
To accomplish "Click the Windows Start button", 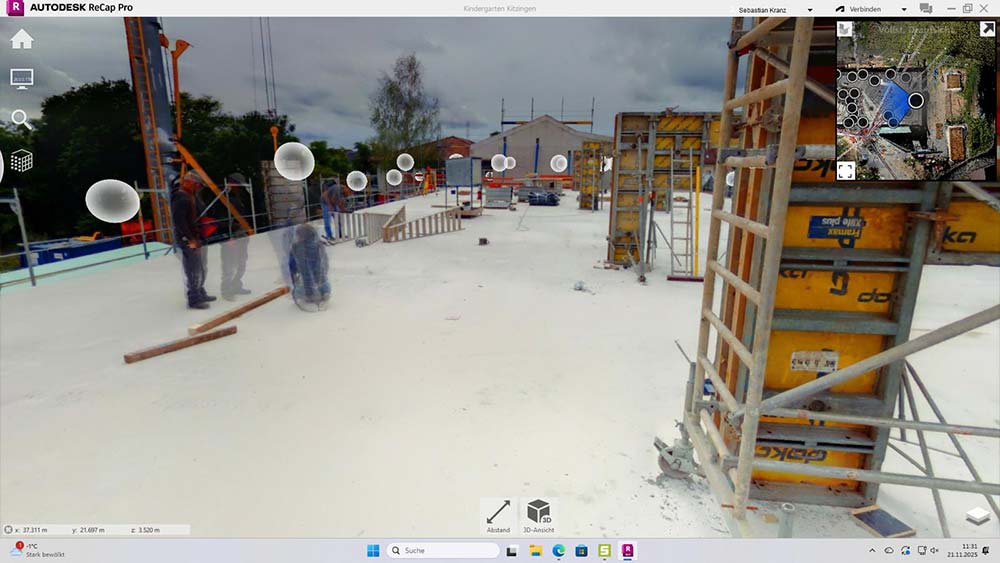I will [x=373, y=550].
